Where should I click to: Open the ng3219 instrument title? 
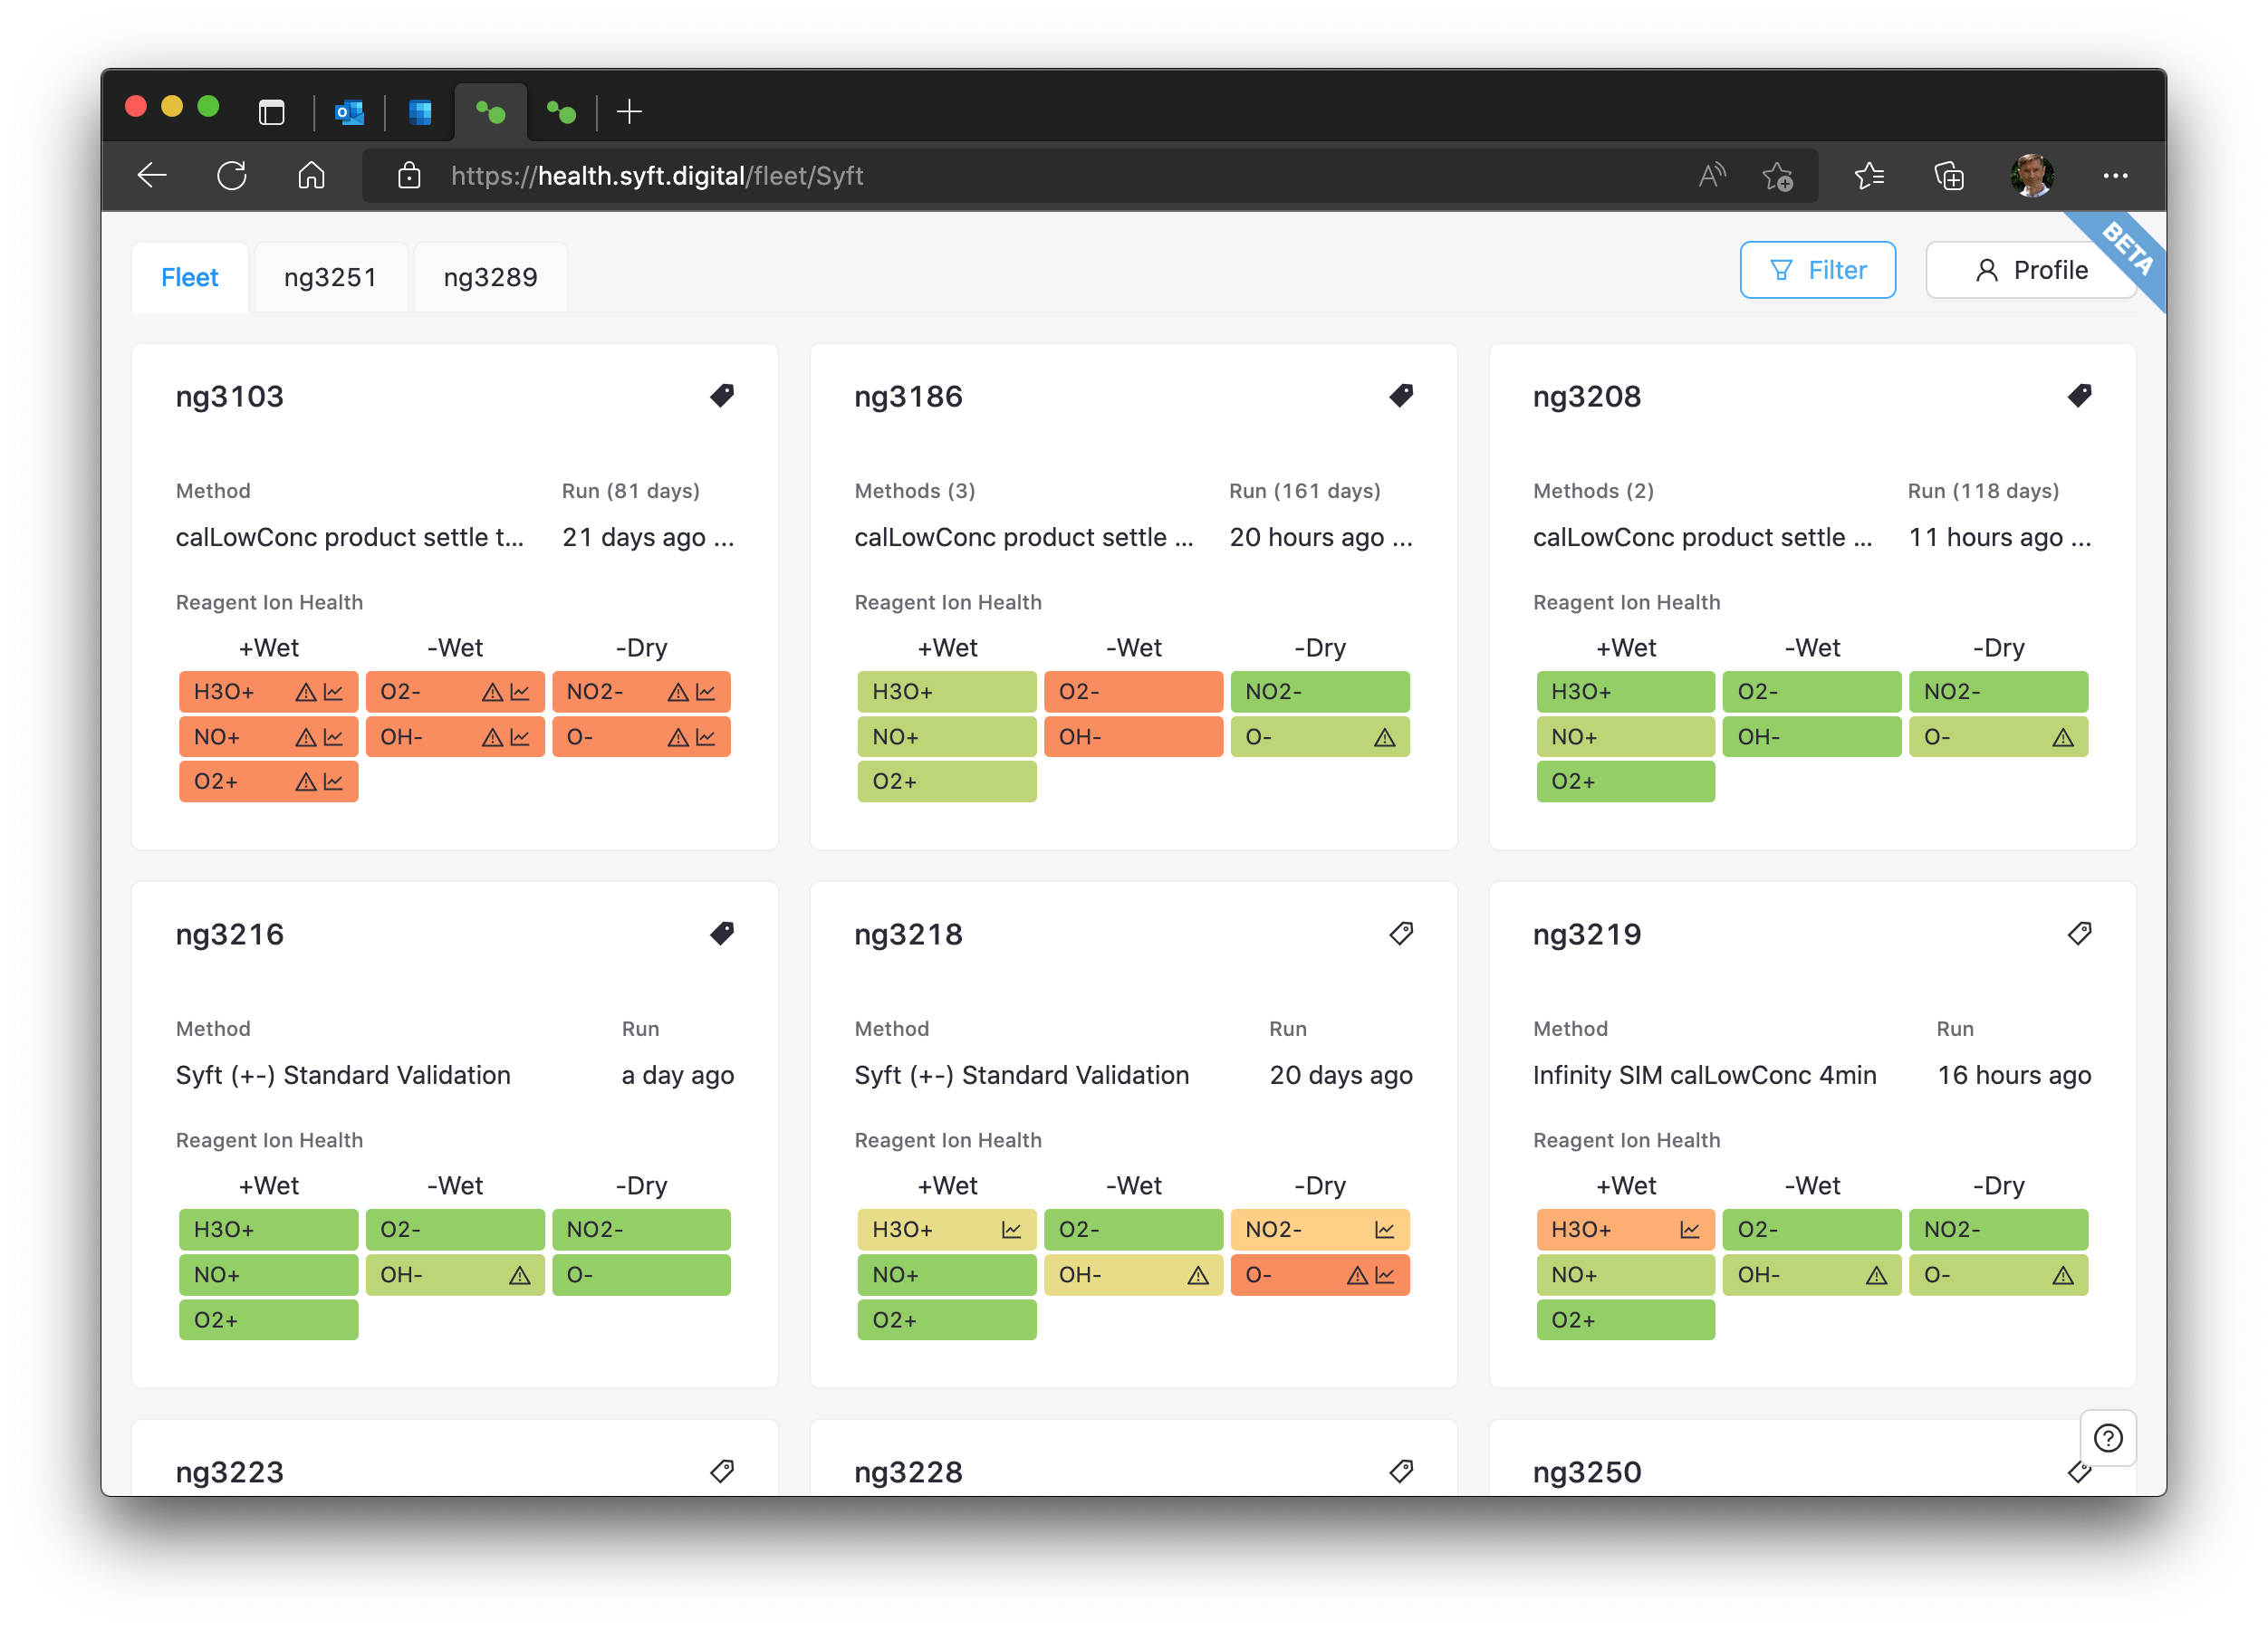1587,934
